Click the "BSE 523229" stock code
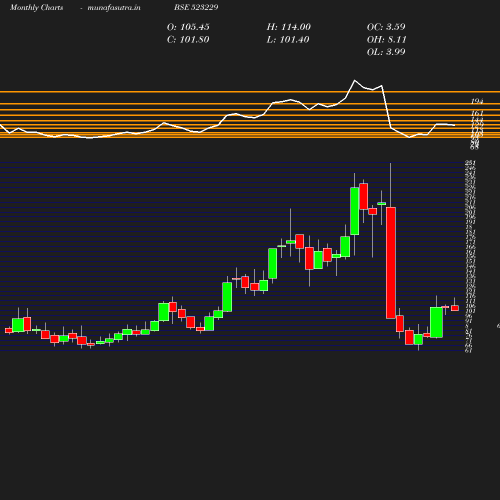The height and width of the screenshot is (500, 500). coord(196,8)
